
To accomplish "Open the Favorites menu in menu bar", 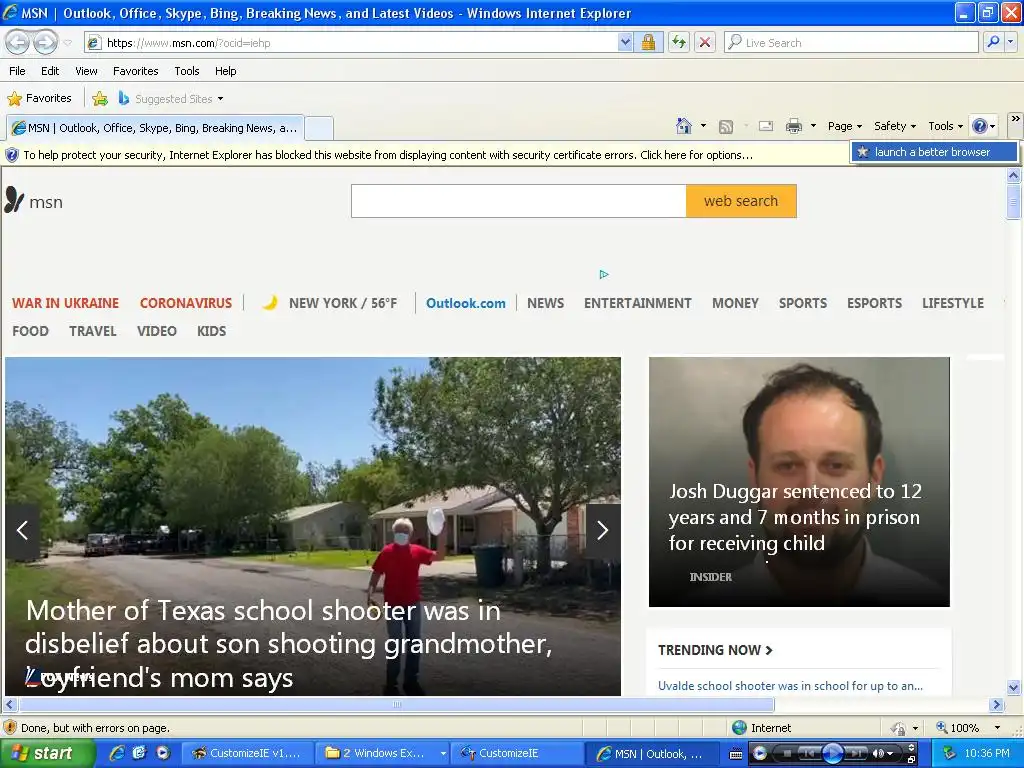I will coord(135,71).
